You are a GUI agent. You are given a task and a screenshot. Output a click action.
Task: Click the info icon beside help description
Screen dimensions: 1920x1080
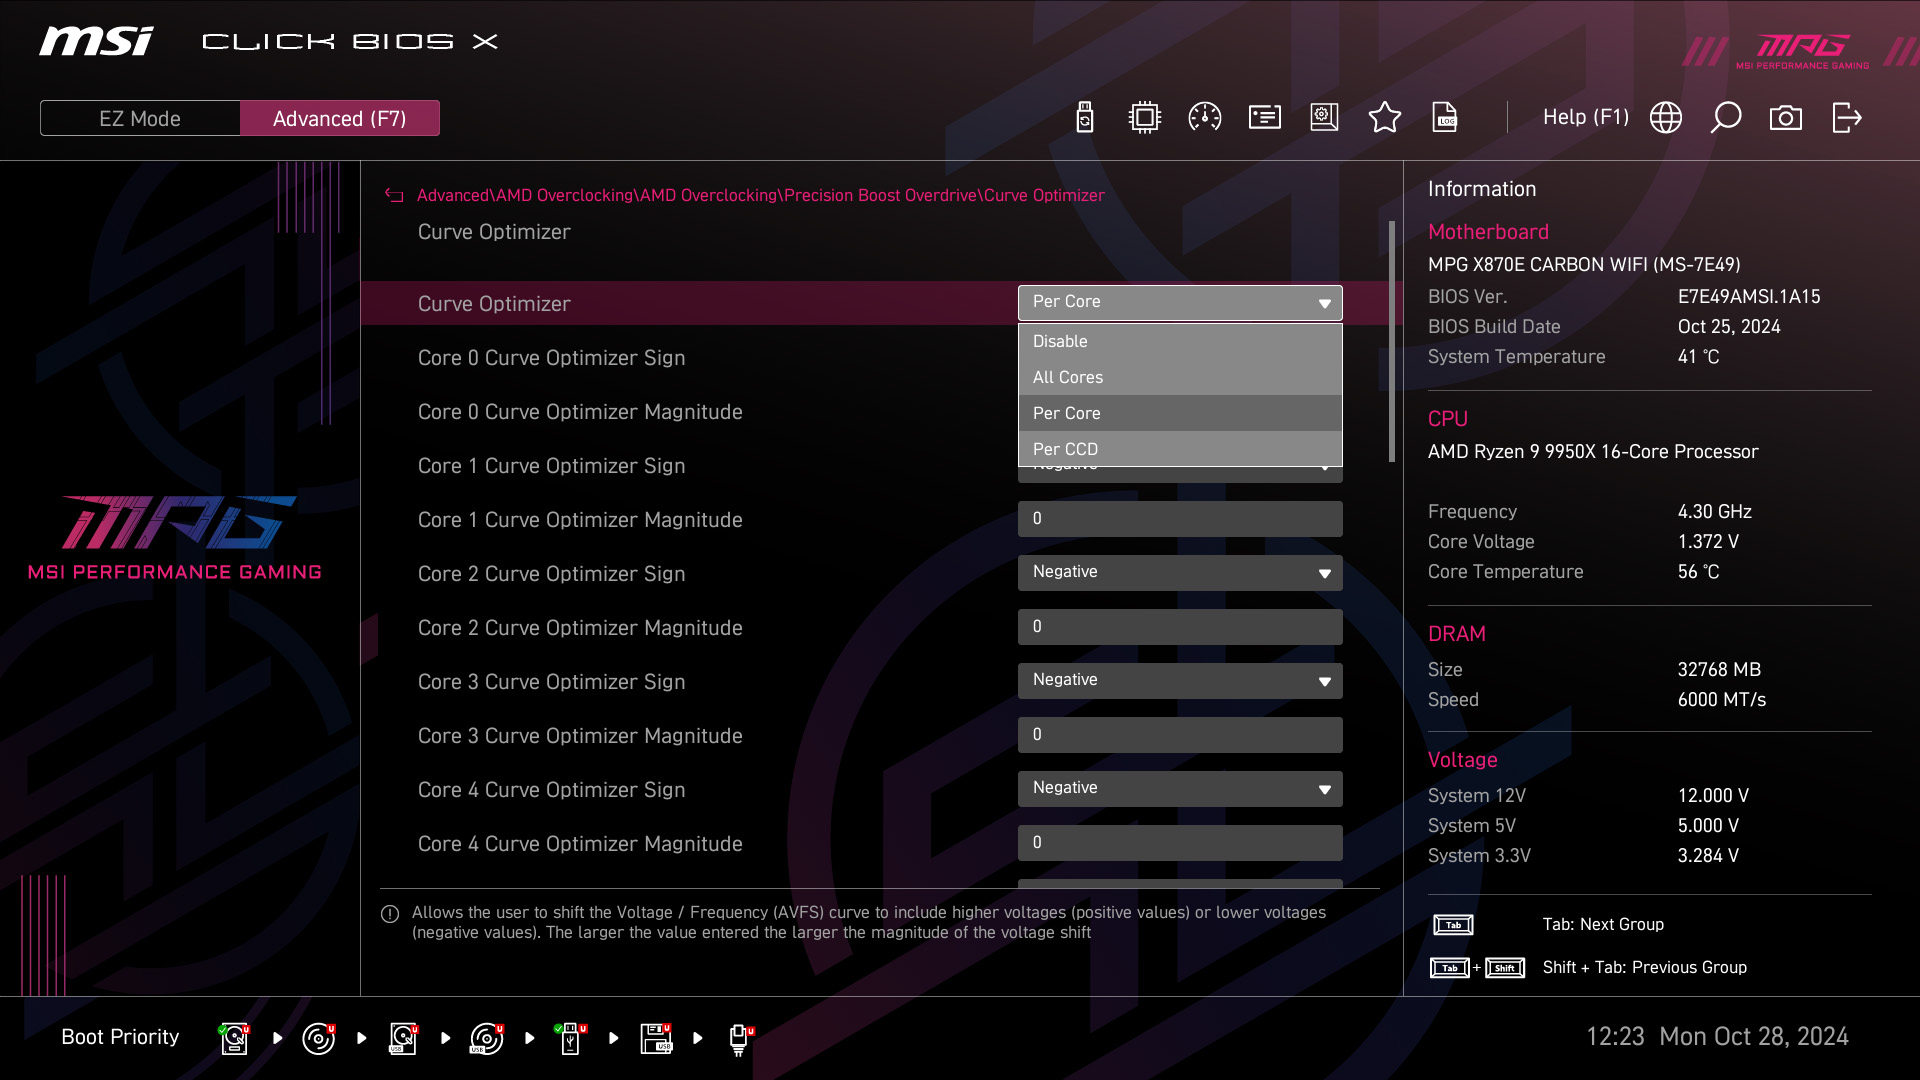point(390,914)
